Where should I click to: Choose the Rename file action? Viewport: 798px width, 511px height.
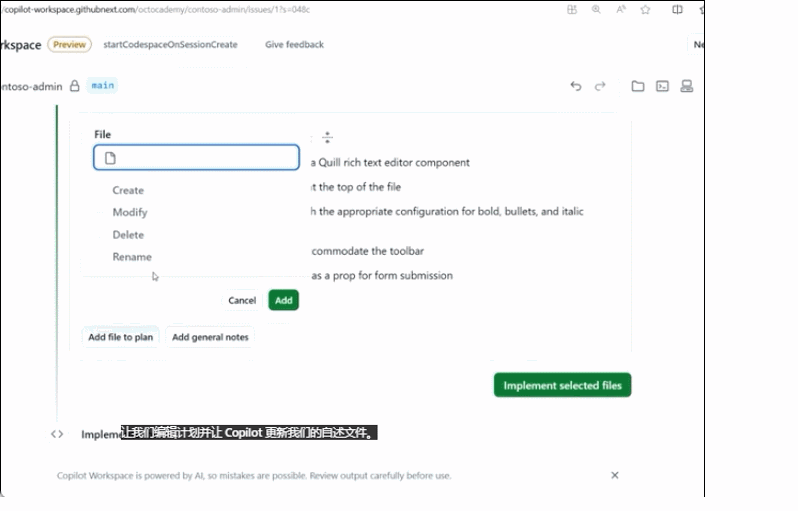132,257
